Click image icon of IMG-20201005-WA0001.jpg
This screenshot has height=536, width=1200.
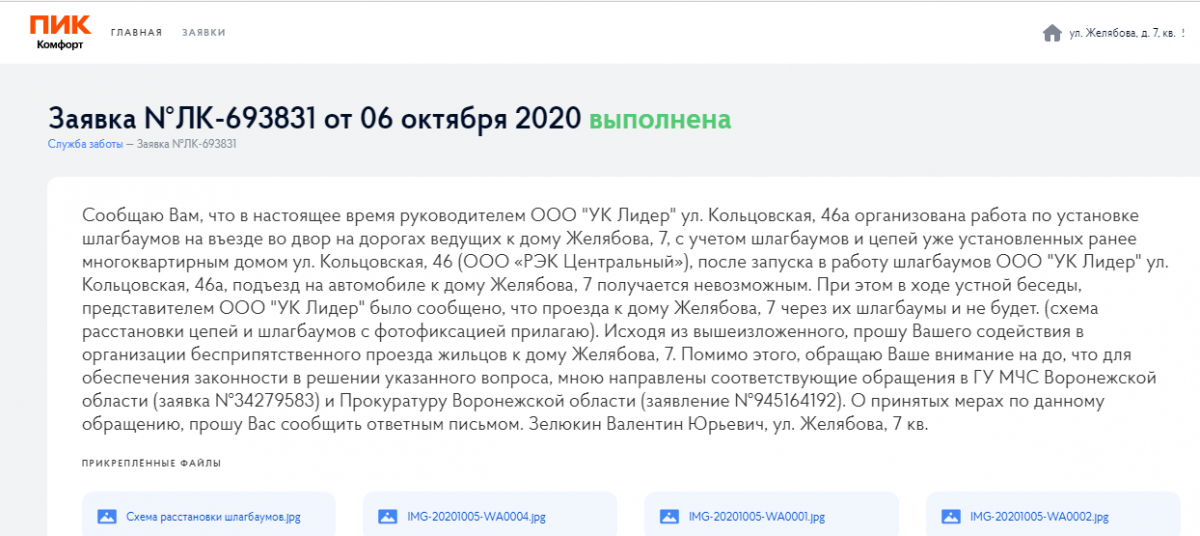[x=669, y=517]
